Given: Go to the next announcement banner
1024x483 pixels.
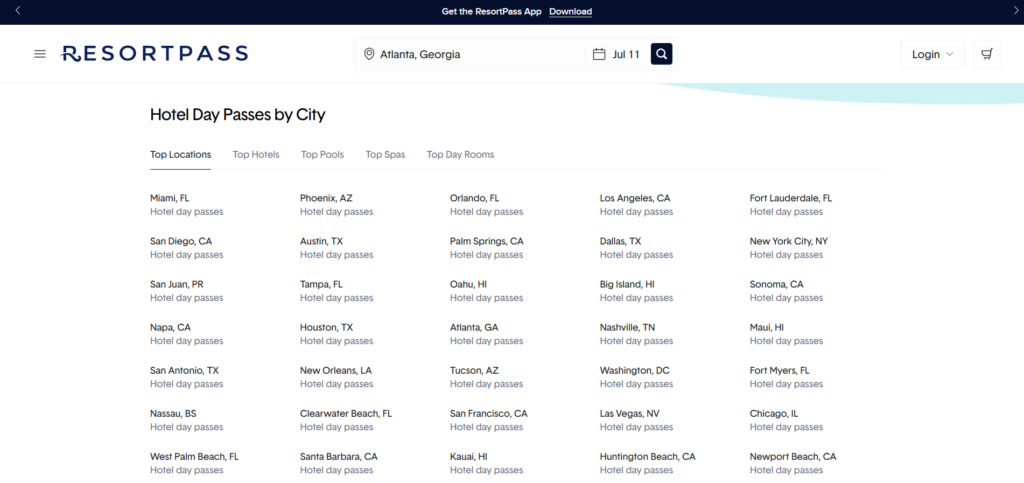Looking at the screenshot, I should 1016,10.
